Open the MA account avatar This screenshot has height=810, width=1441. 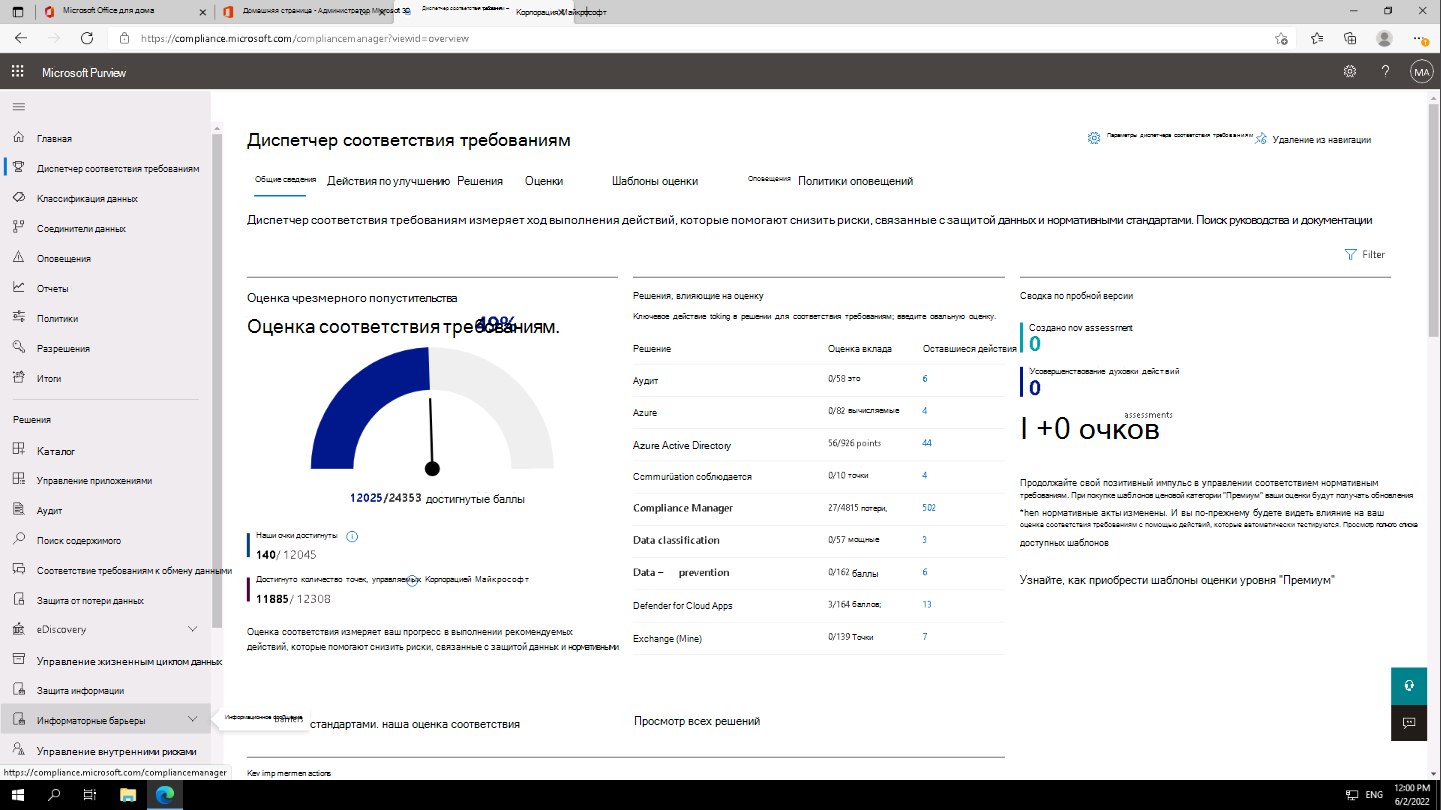[1421, 71]
